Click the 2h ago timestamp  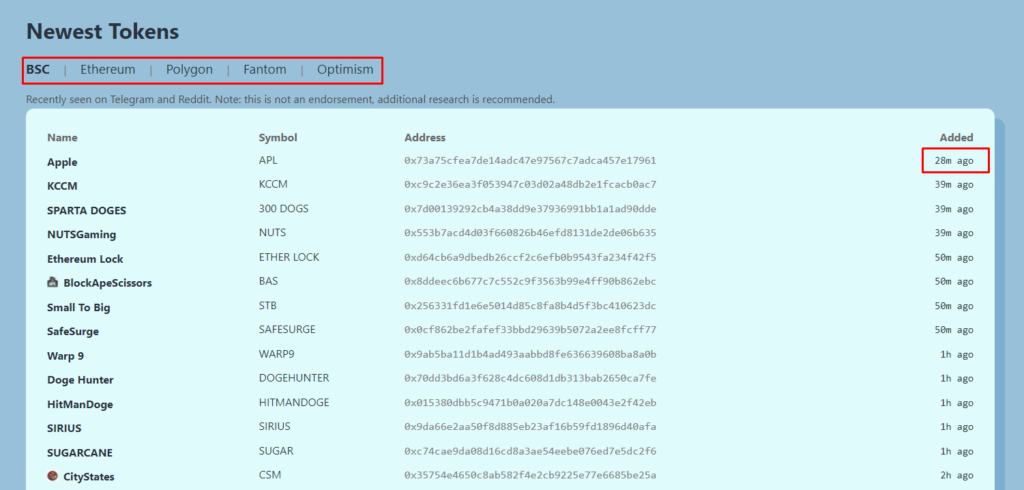click(x=959, y=476)
